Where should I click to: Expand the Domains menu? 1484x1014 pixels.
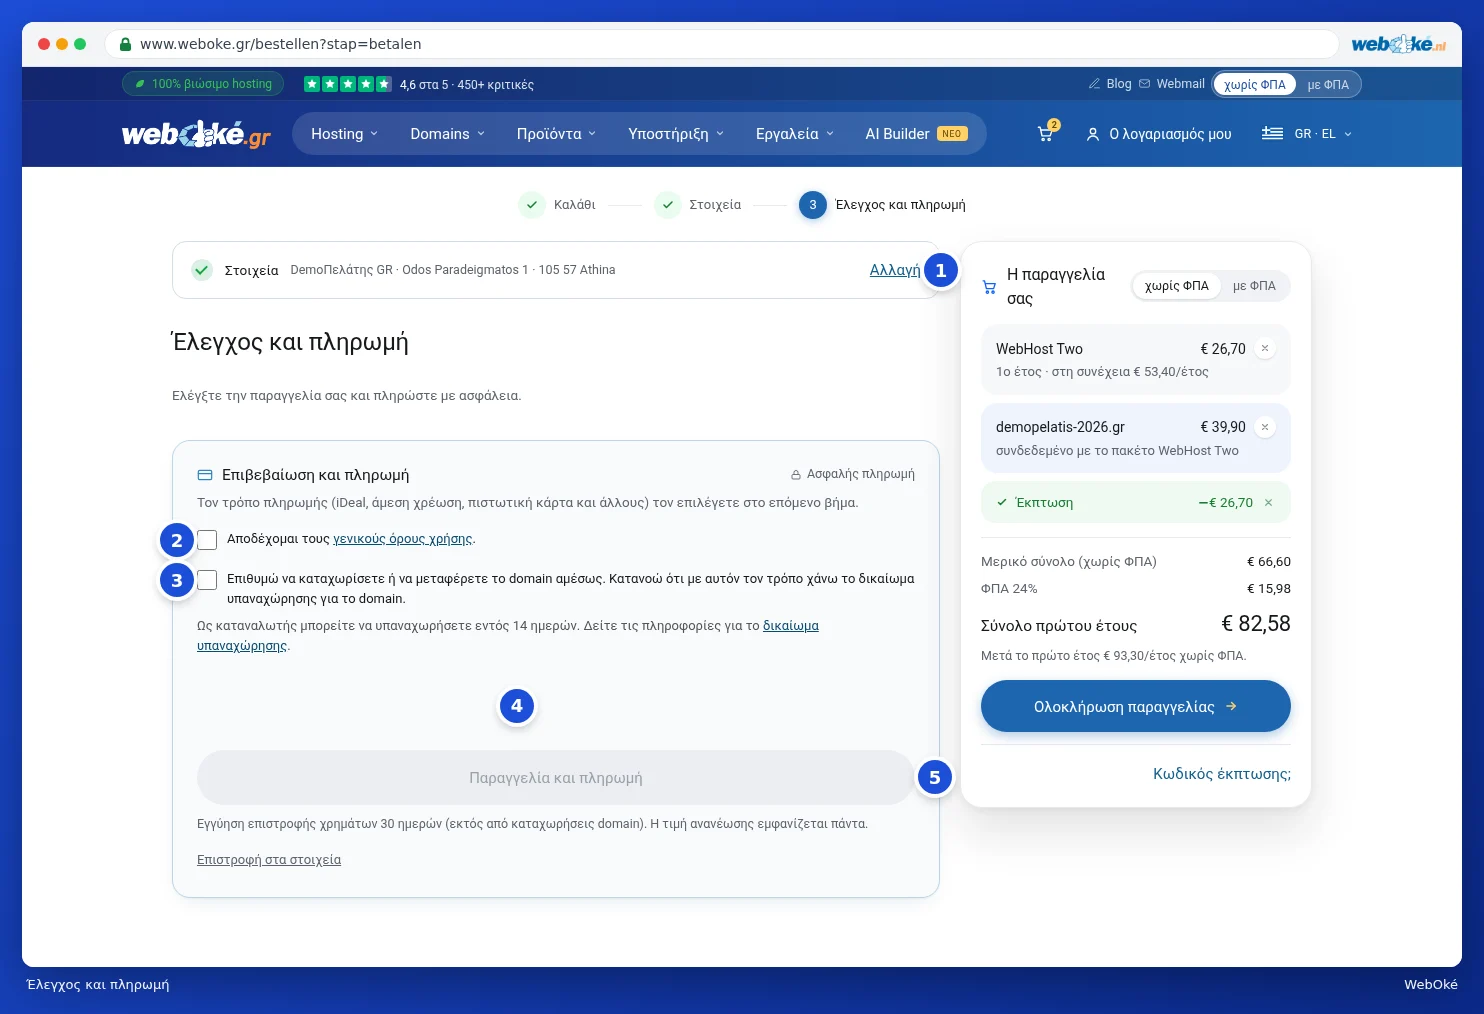tap(447, 134)
